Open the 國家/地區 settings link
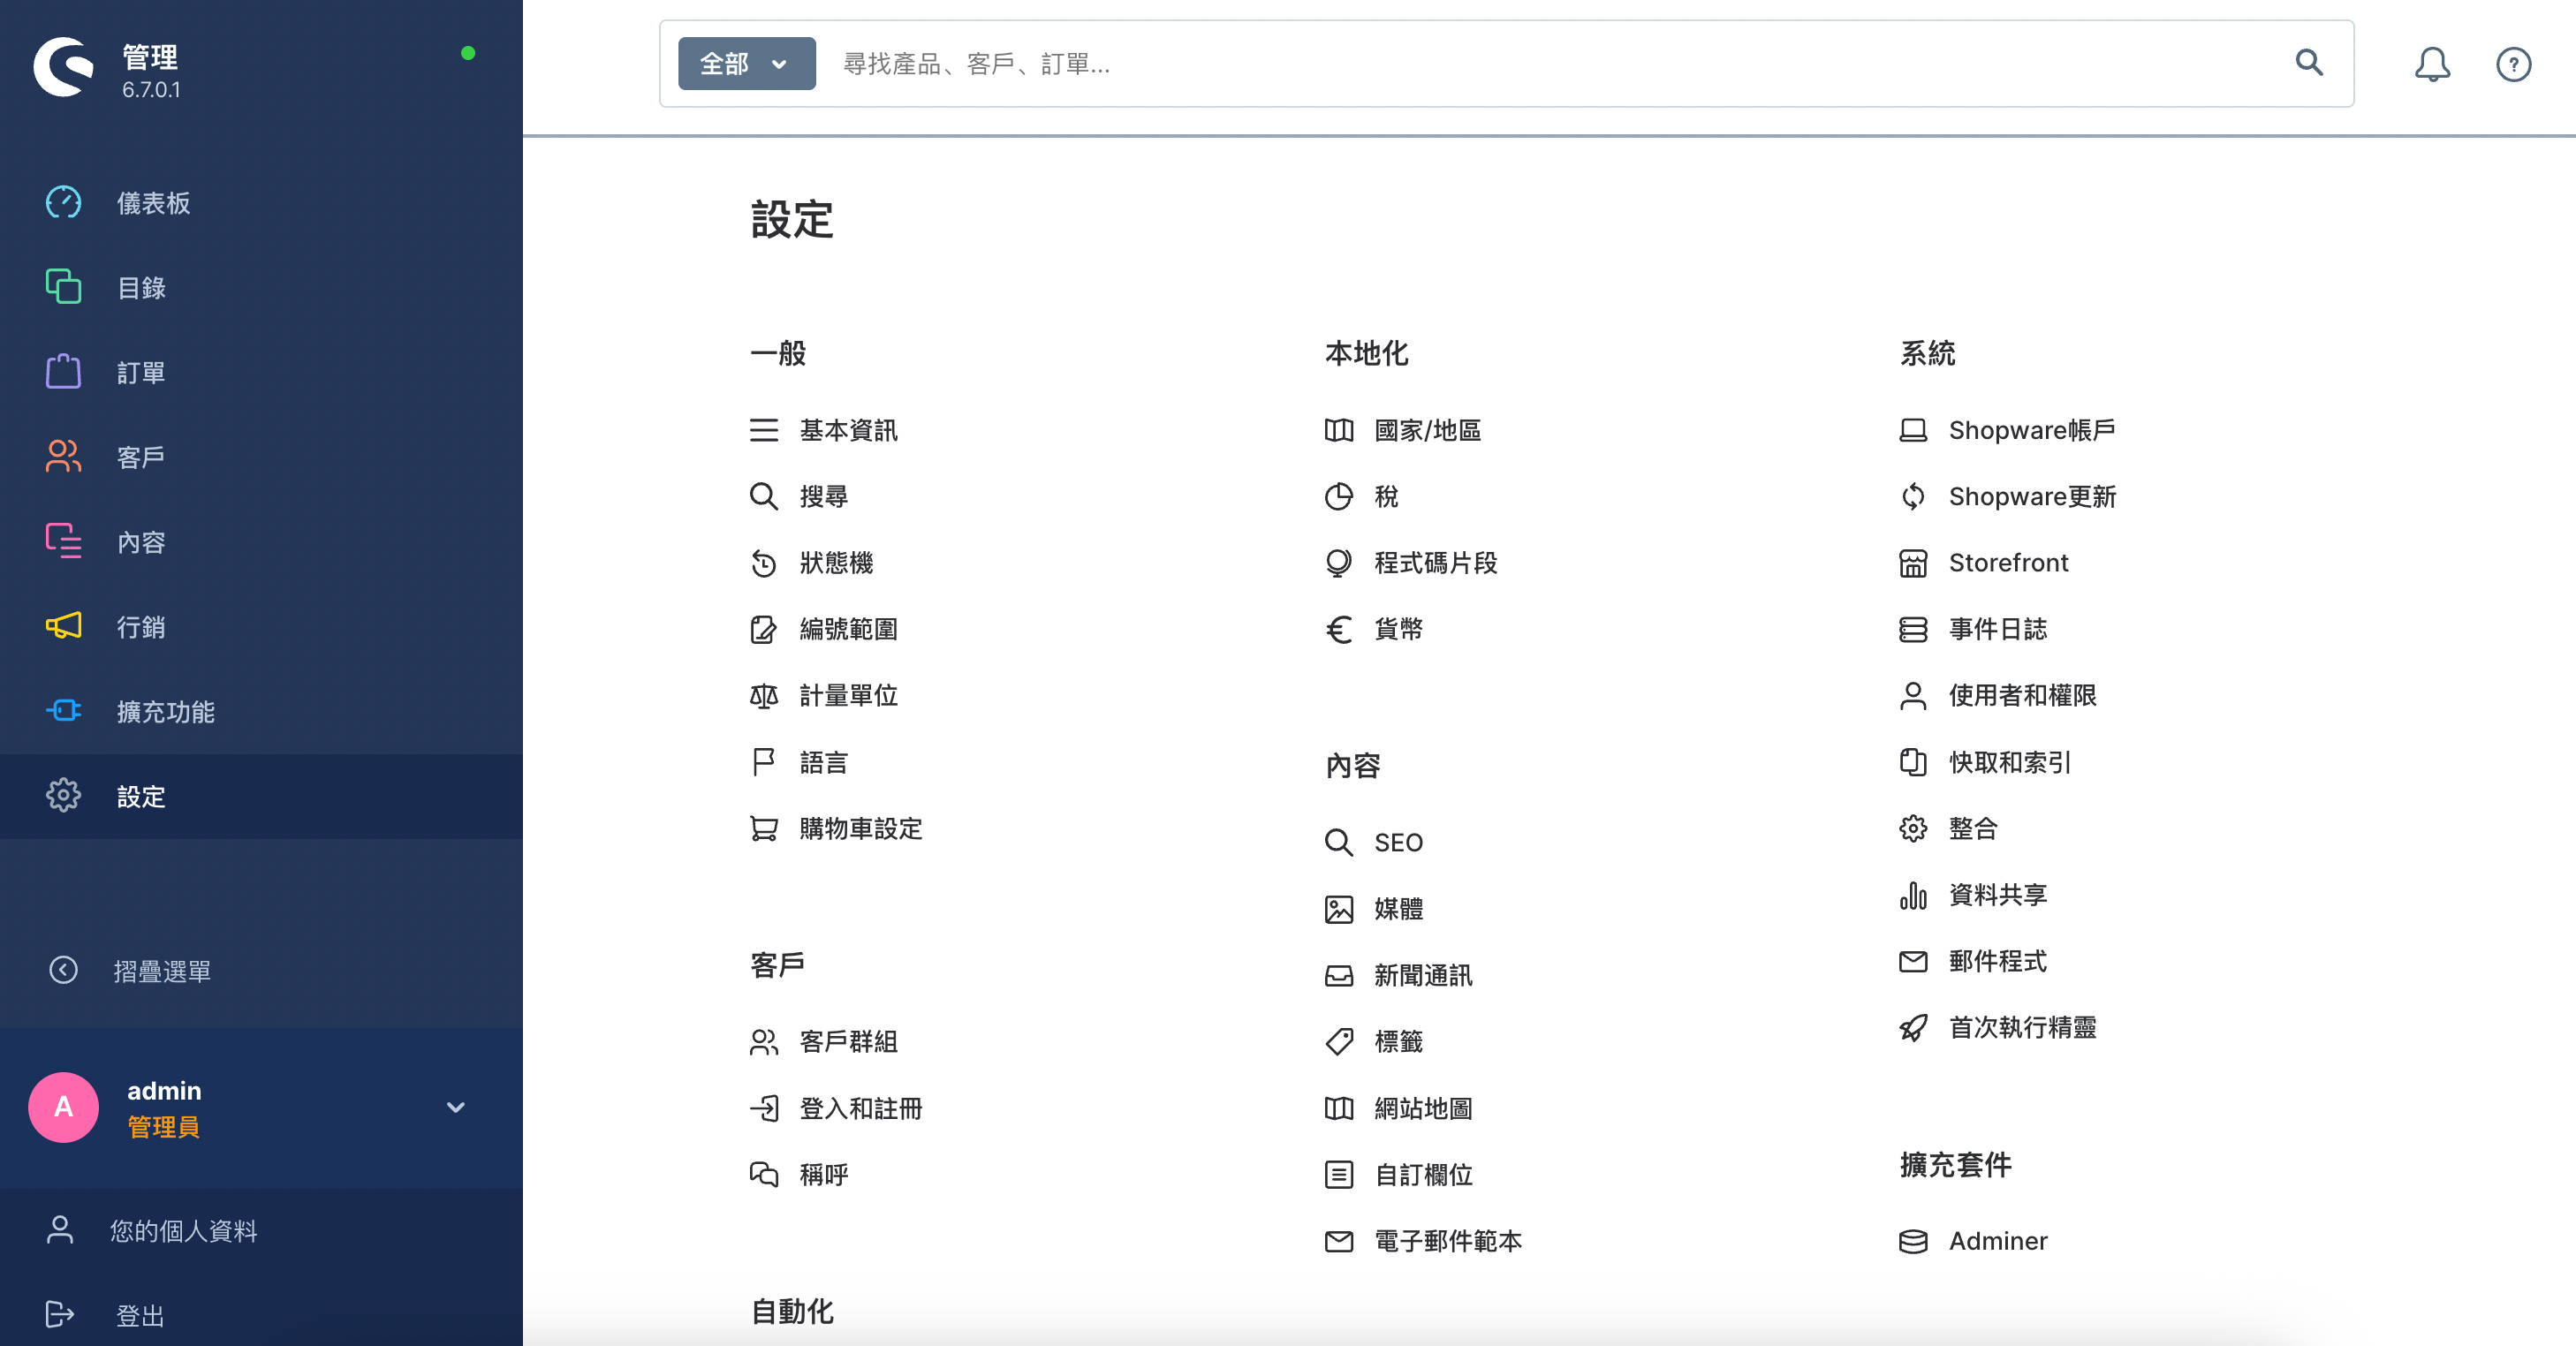 [1427, 430]
